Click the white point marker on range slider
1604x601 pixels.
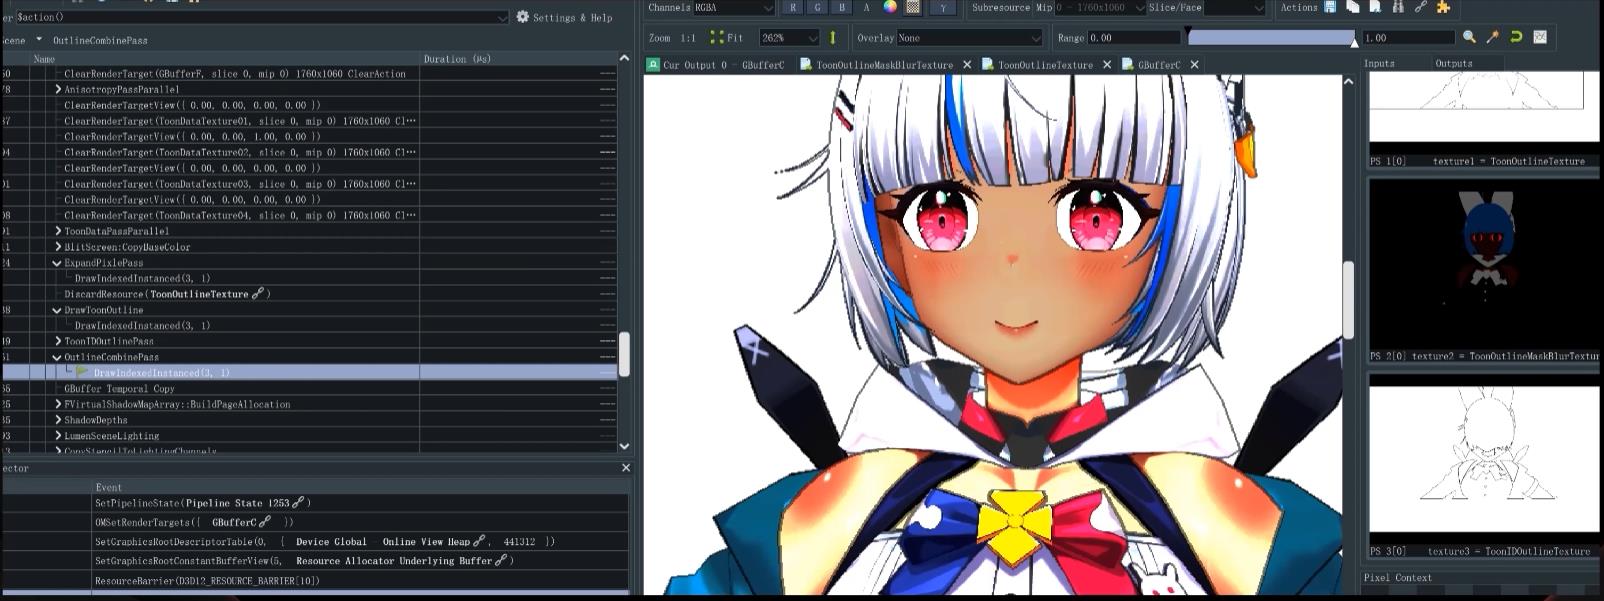[x=1354, y=41]
